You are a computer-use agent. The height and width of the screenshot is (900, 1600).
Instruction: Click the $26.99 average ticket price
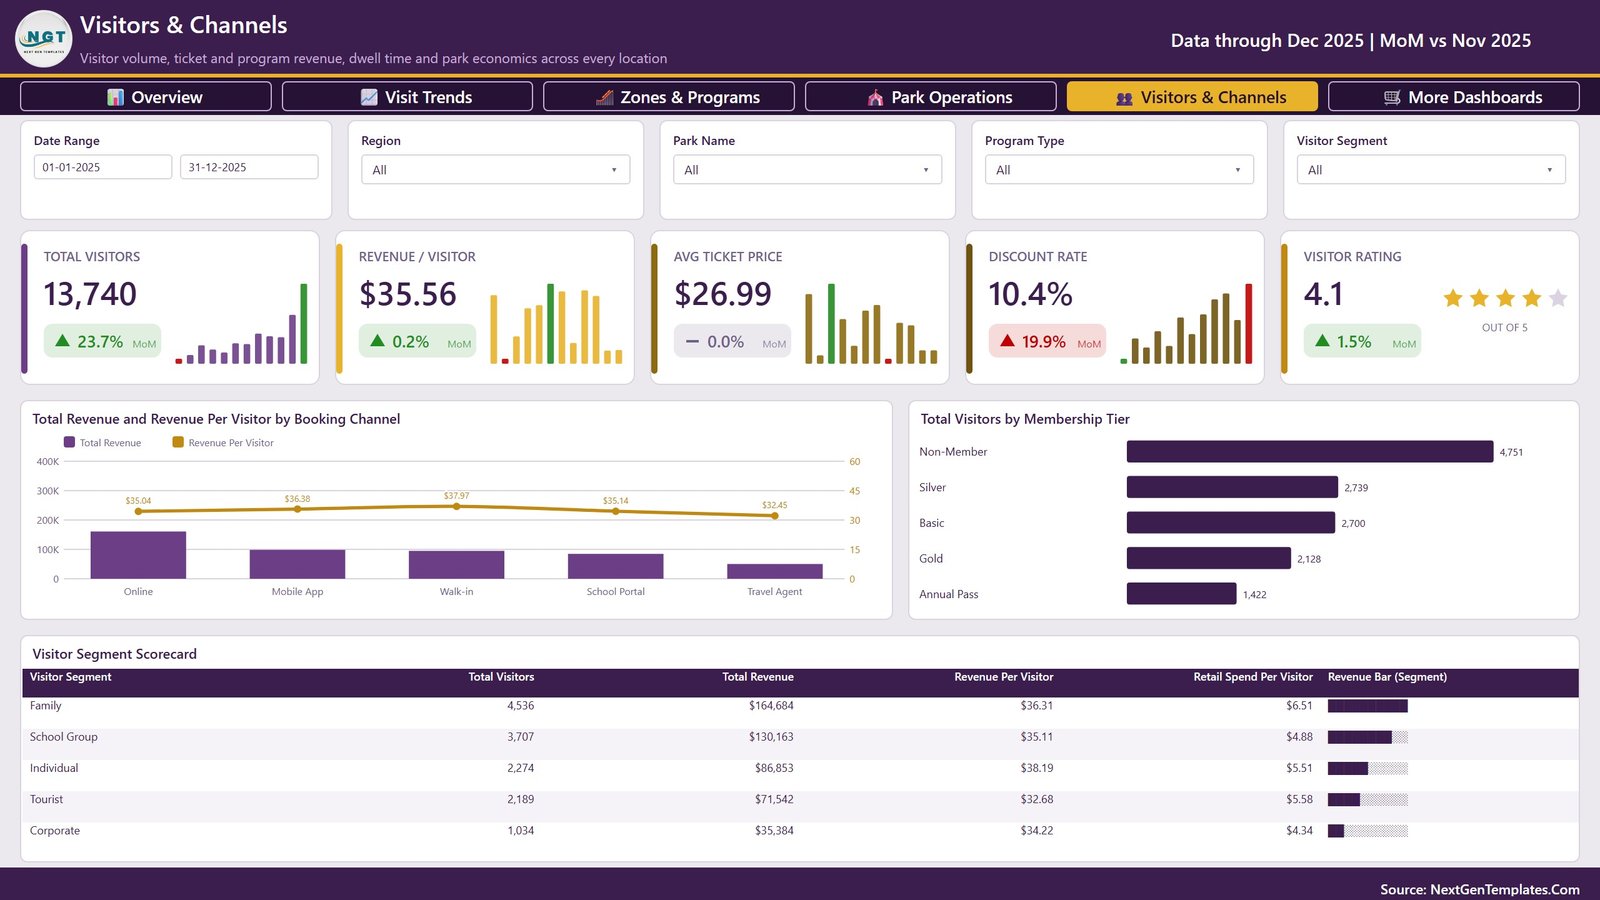(x=723, y=294)
